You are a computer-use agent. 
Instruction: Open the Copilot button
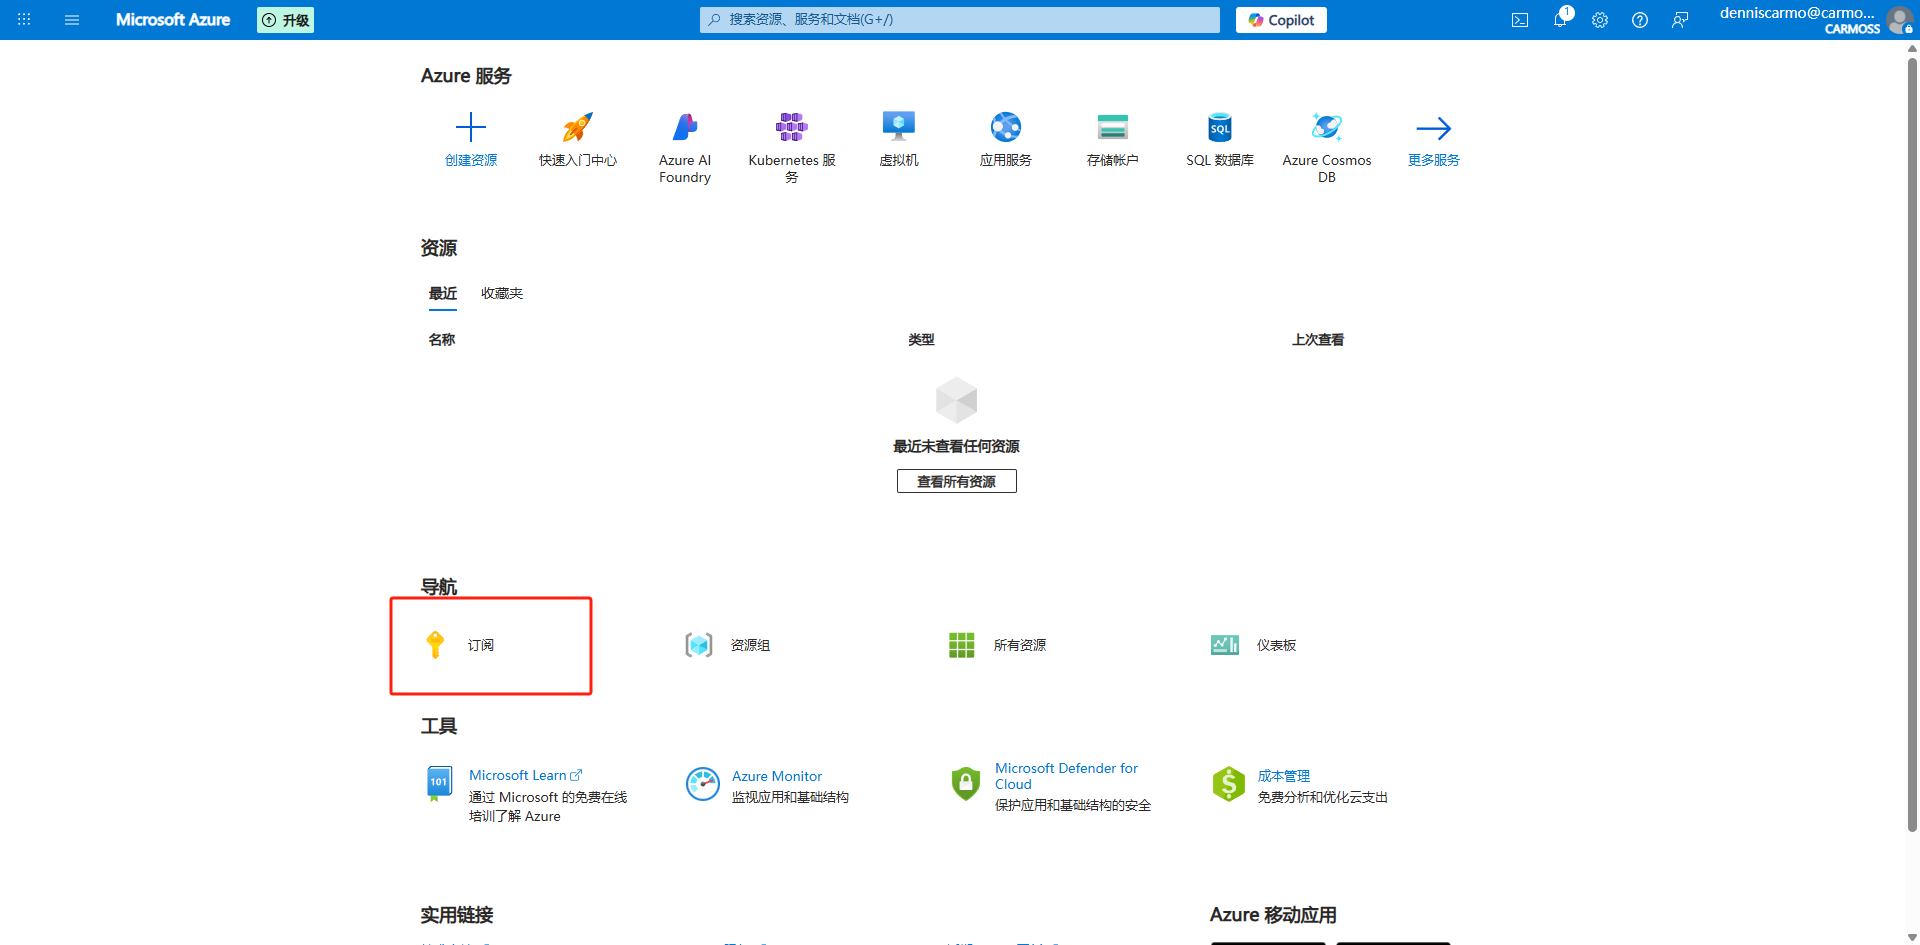tap(1281, 20)
